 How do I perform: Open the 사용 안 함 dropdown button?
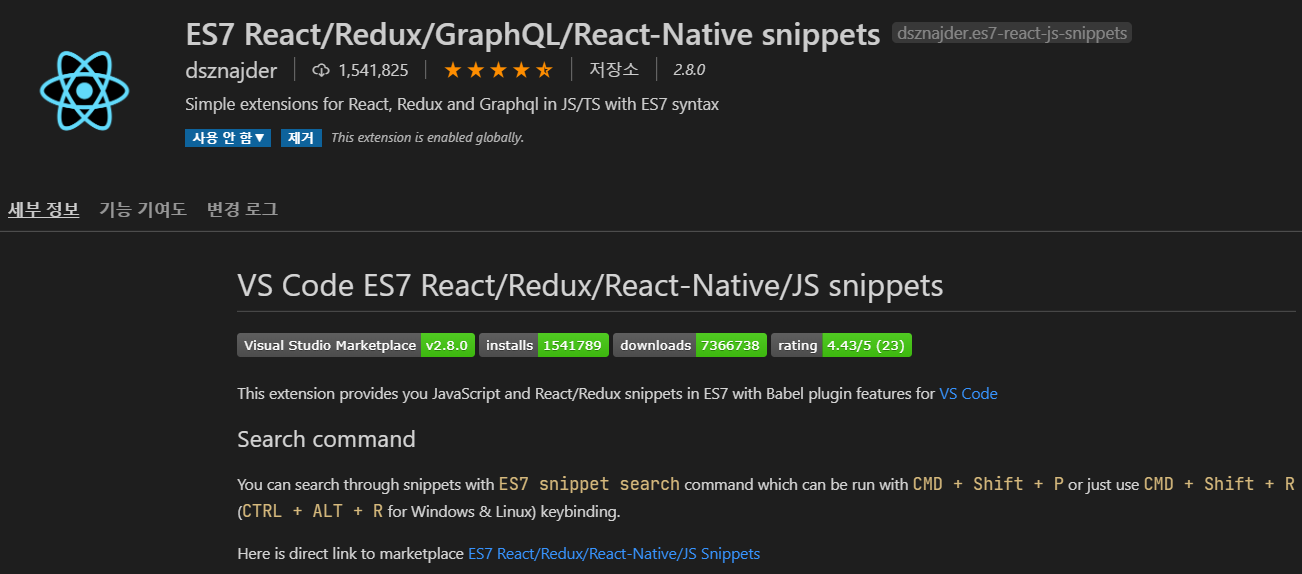click(228, 138)
